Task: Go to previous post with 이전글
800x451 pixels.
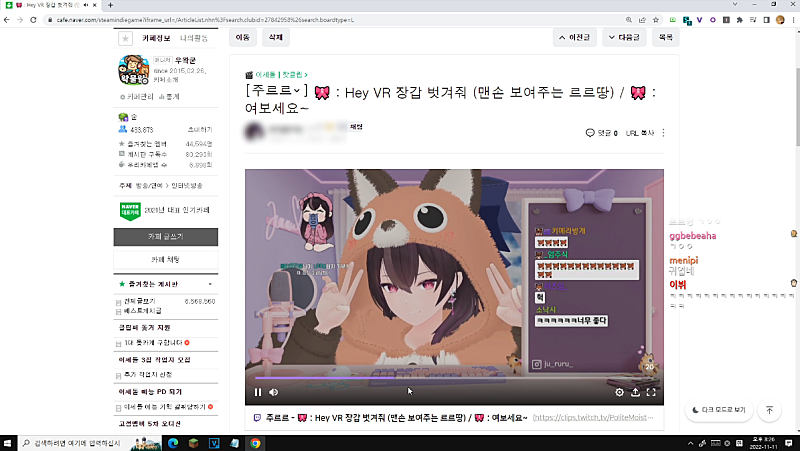Action: point(574,37)
